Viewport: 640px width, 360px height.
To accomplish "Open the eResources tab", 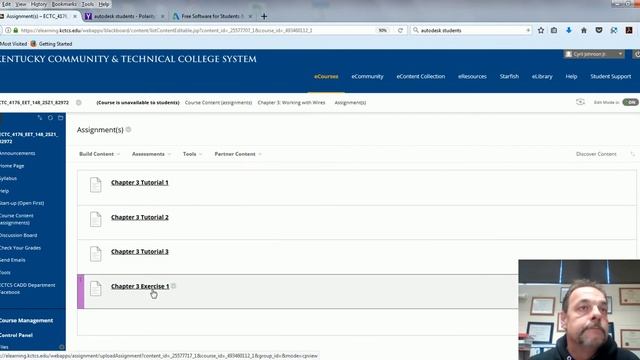I will pyautogui.click(x=472, y=76).
